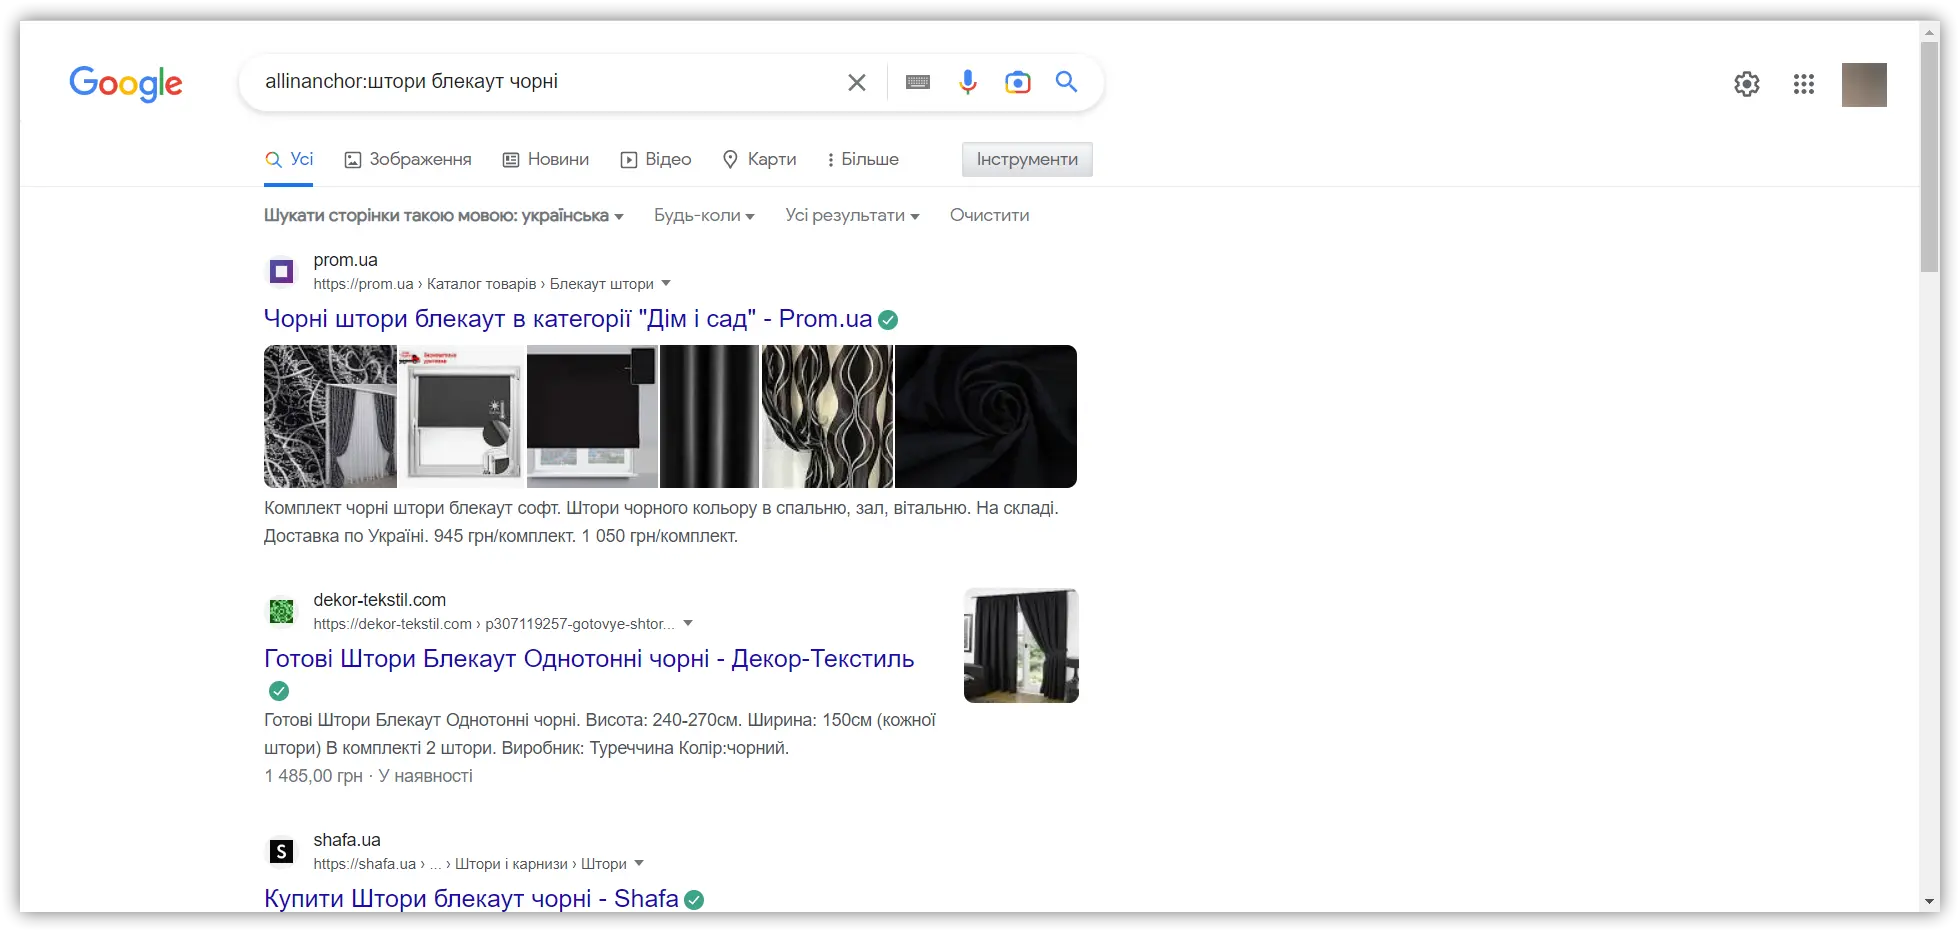Click the page vertical scrollbar thumb
The height and width of the screenshot is (932, 1960).
(x=1930, y=155)
